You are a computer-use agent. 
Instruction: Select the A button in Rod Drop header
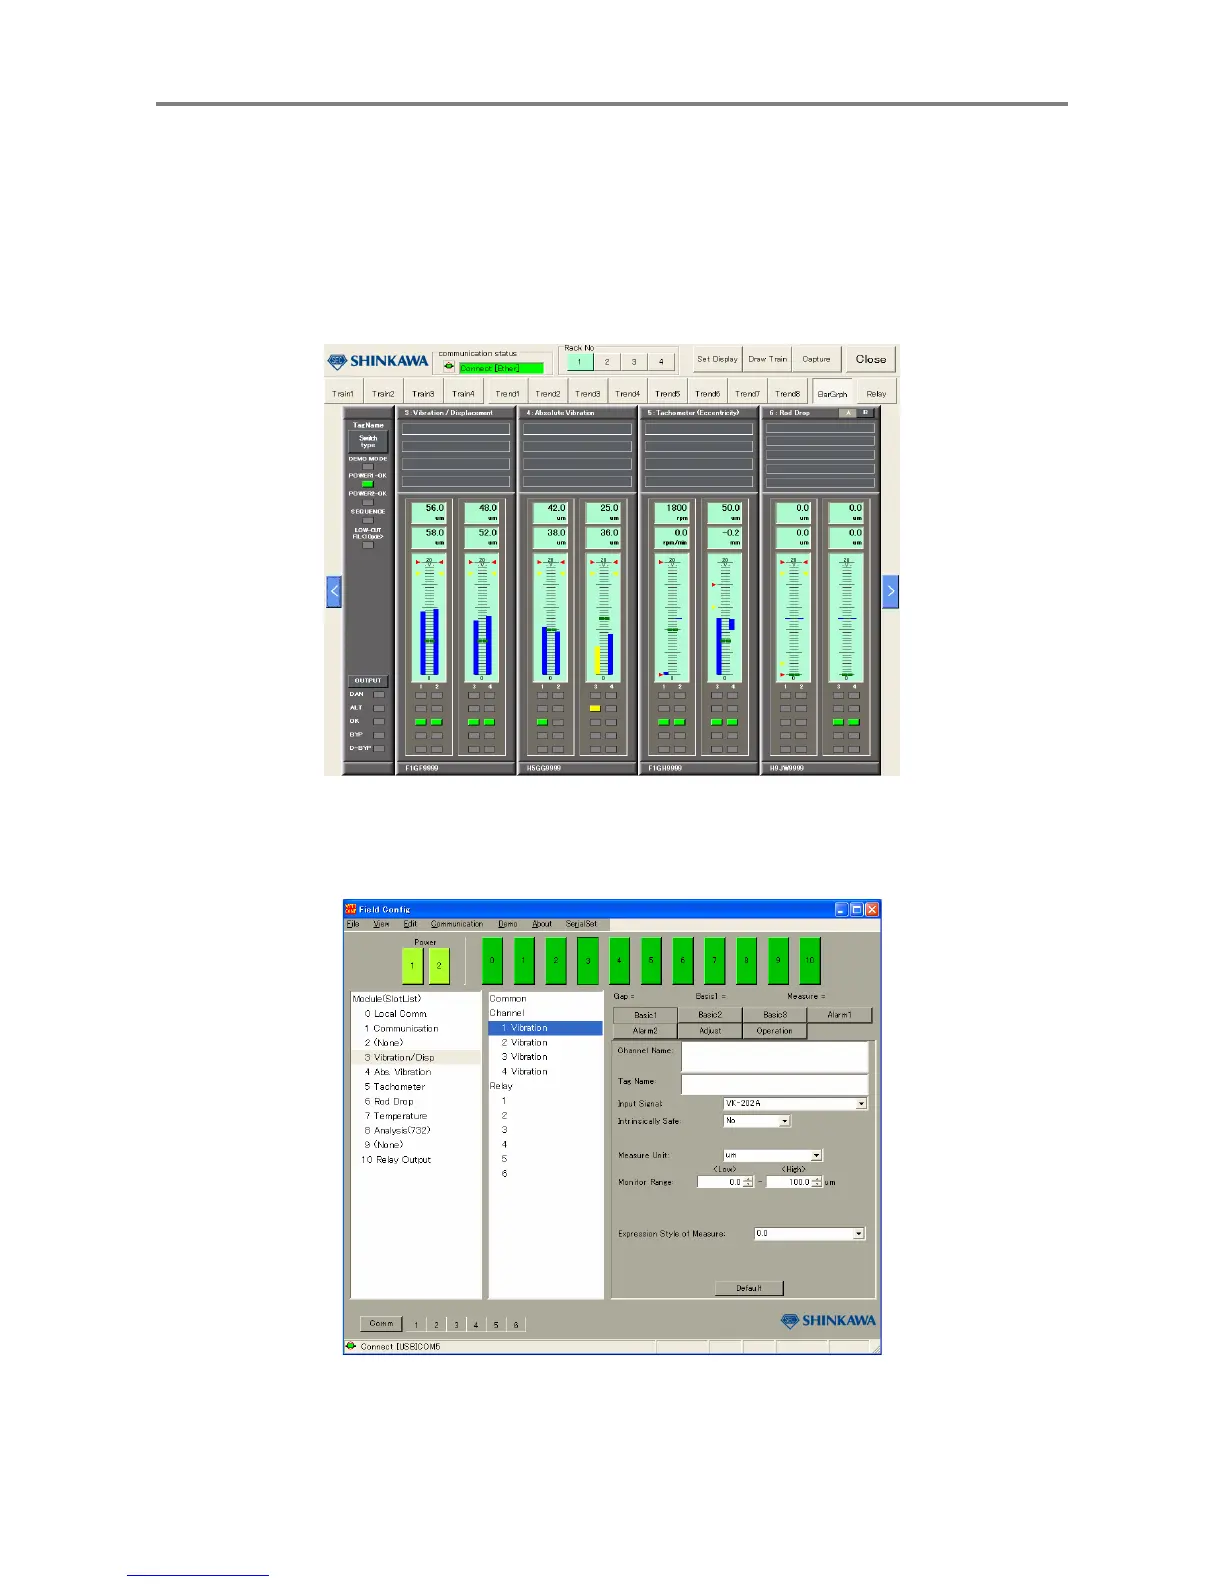click(x=848, y=412)
